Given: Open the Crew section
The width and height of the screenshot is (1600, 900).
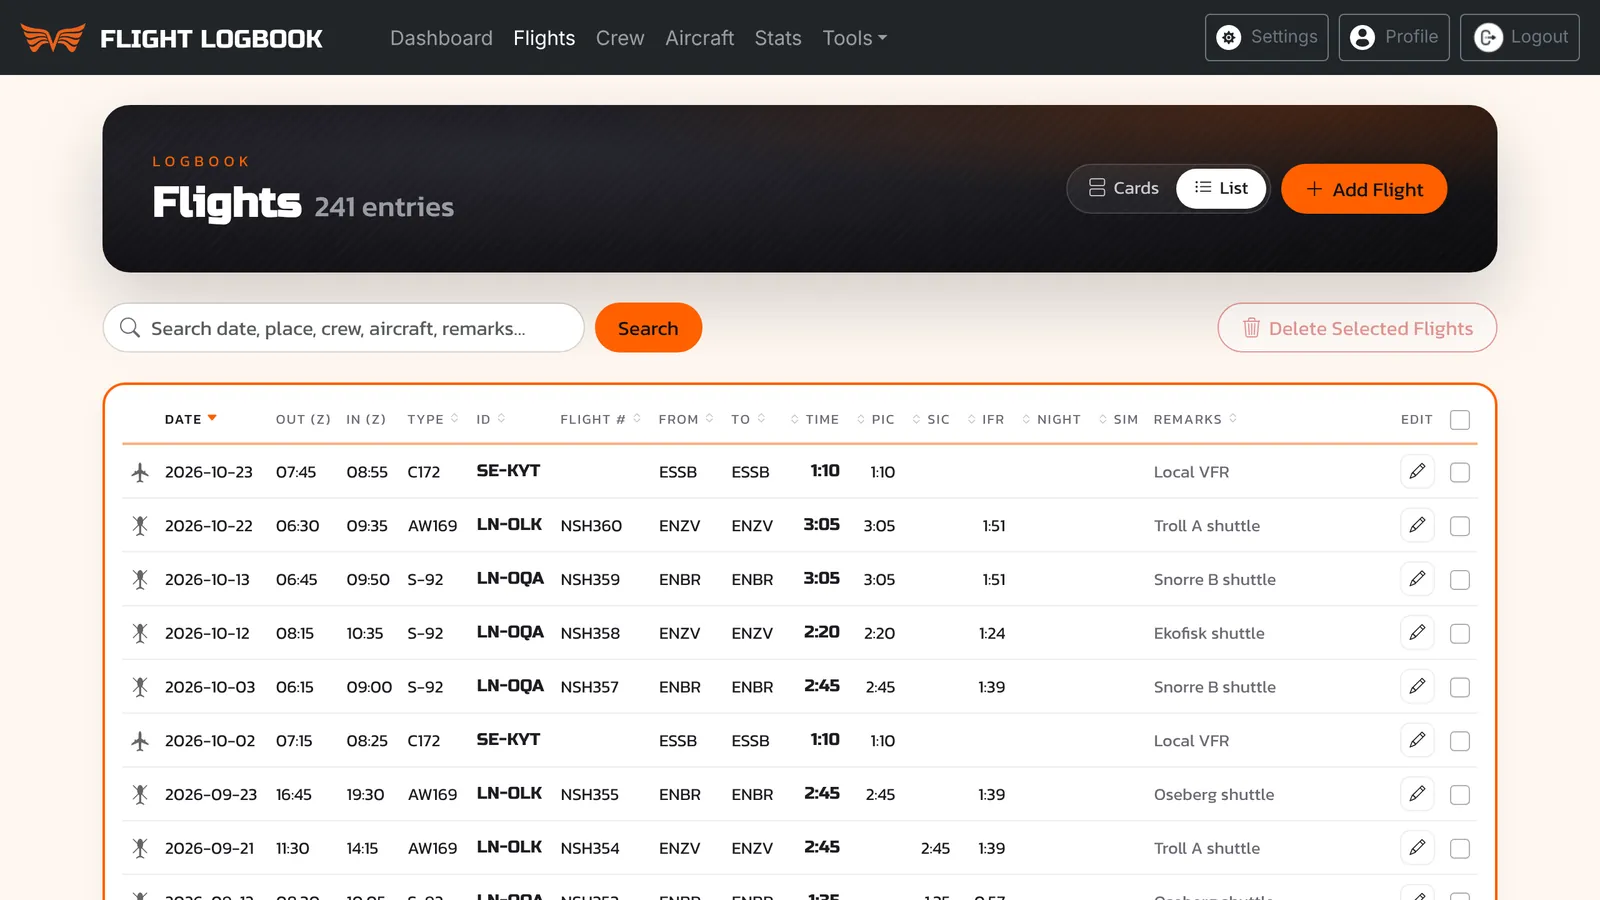Looking at the screenshot, I should (x=620, y=38).
